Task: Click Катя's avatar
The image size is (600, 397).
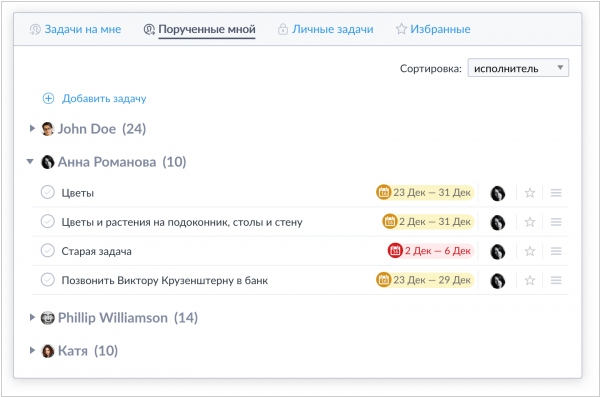Action: [47, 351]
